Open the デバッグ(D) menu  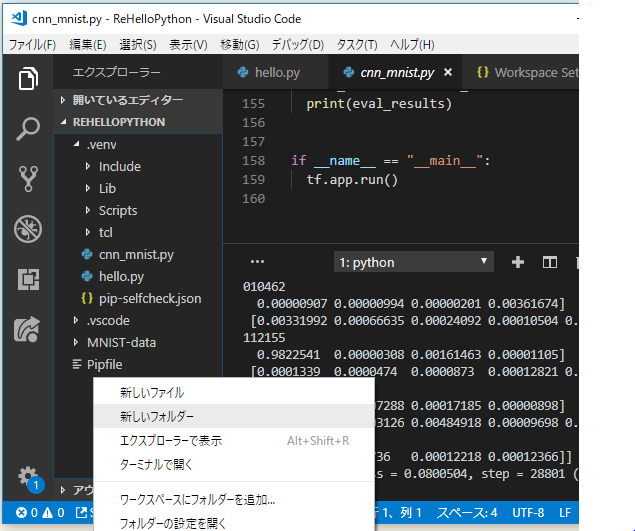coord(298,45)
